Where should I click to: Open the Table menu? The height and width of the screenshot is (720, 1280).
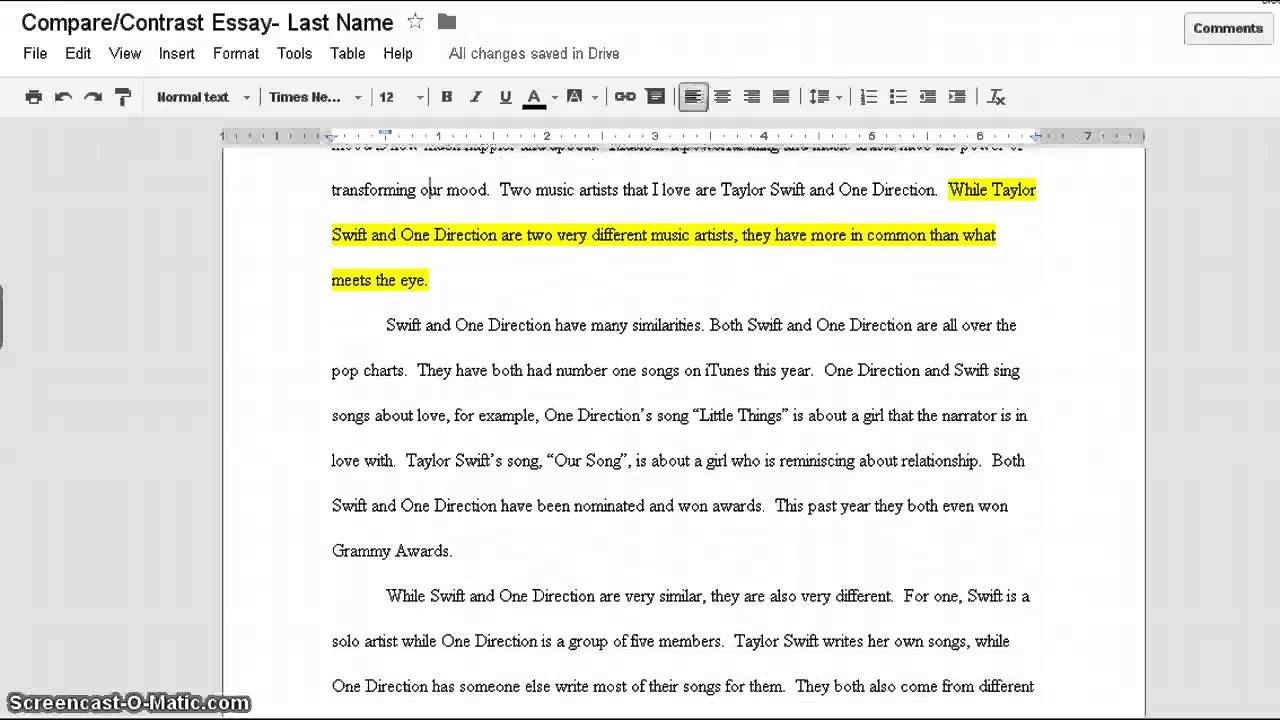[348, 54]
